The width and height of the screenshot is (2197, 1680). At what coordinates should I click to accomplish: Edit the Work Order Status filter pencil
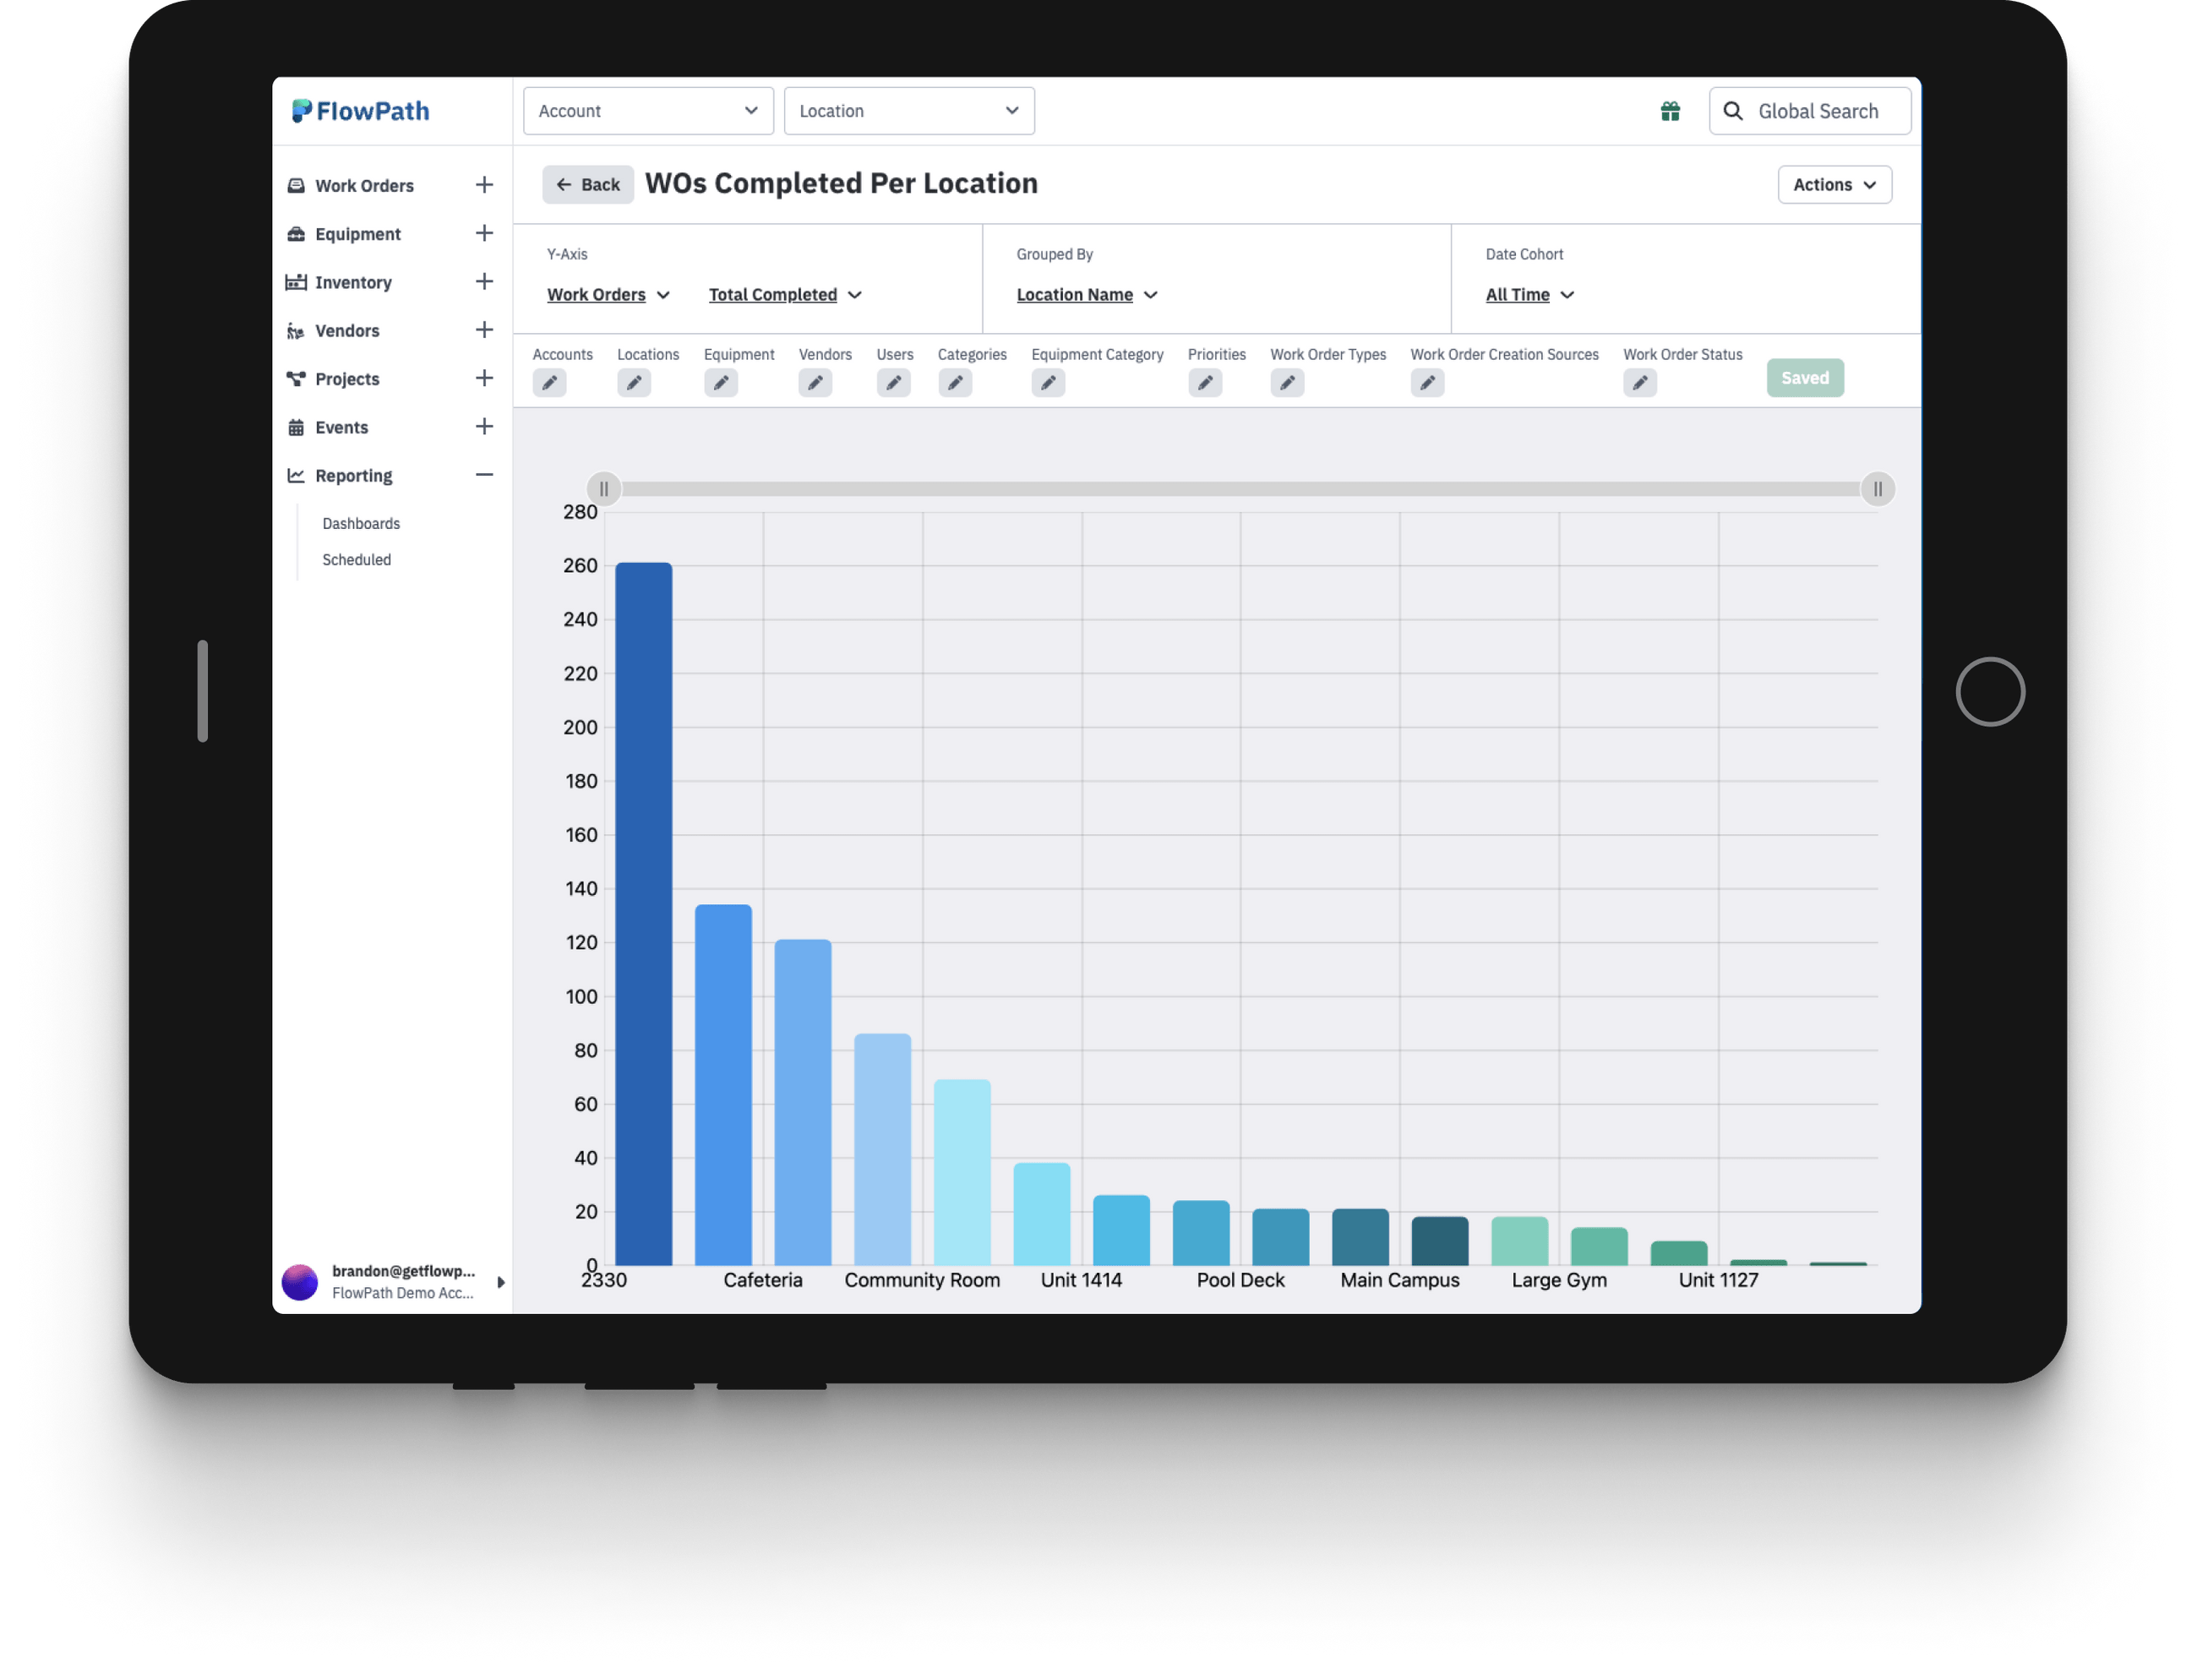point(1640,382)
